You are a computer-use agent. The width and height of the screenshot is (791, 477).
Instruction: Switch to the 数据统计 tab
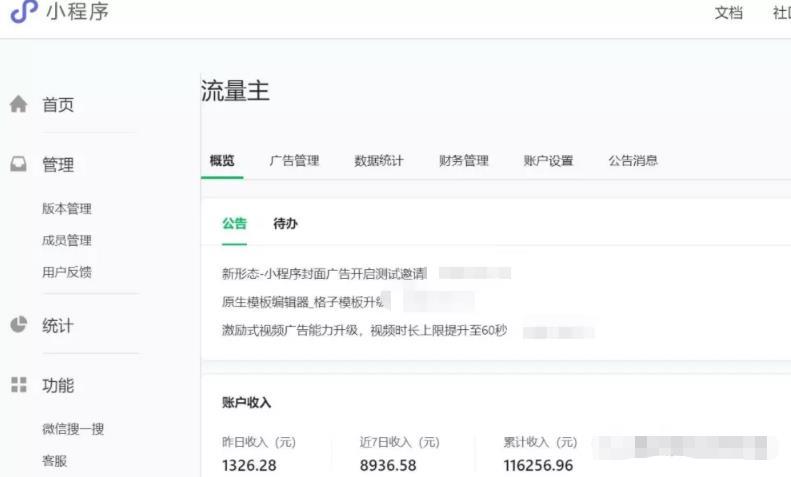[x=379, y=161]
